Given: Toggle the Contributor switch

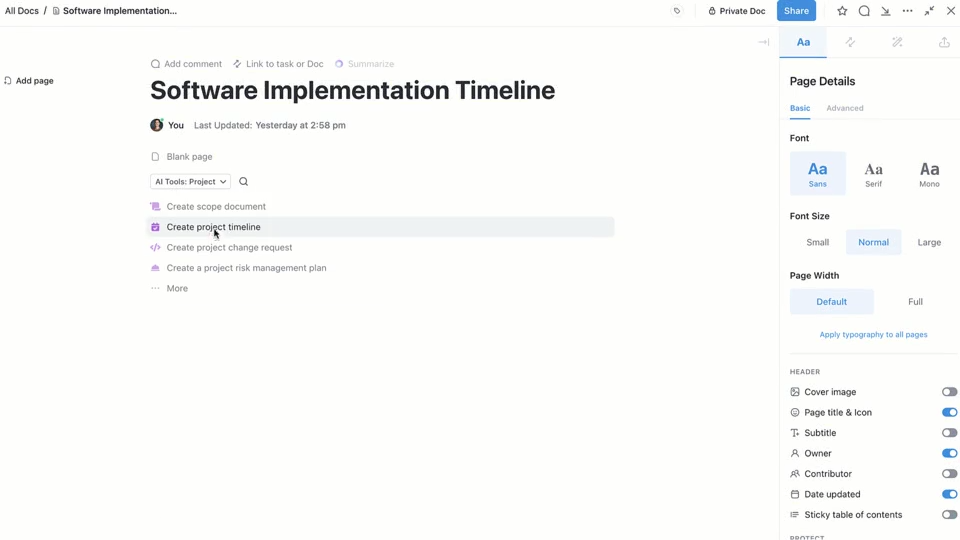Looking at the screenshot, I should pyautogui.click(x=949, y=474).
